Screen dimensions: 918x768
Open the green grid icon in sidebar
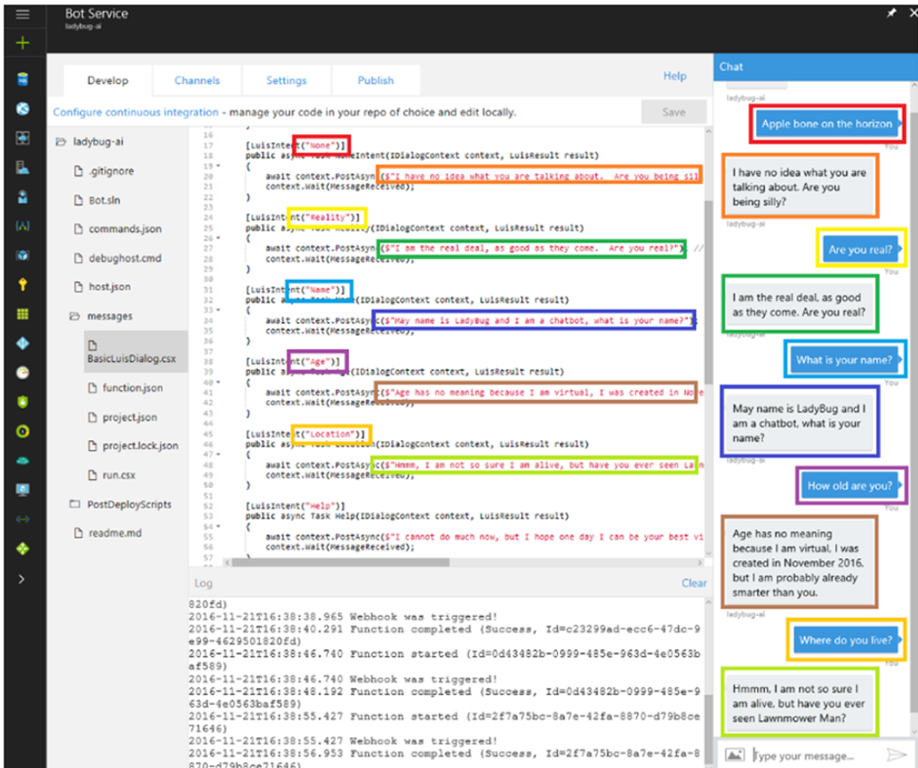22,313
